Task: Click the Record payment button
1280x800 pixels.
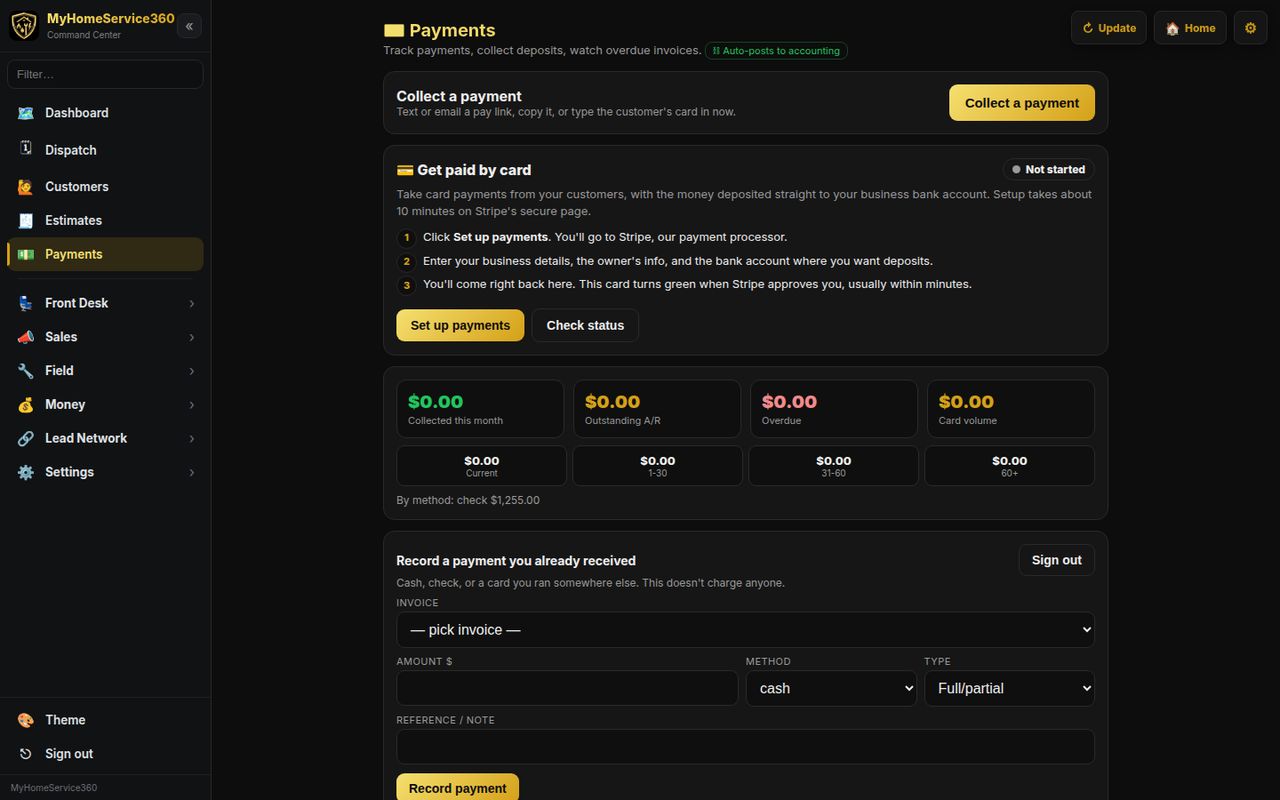Action: pyautogui.click(x=457, y=788)
